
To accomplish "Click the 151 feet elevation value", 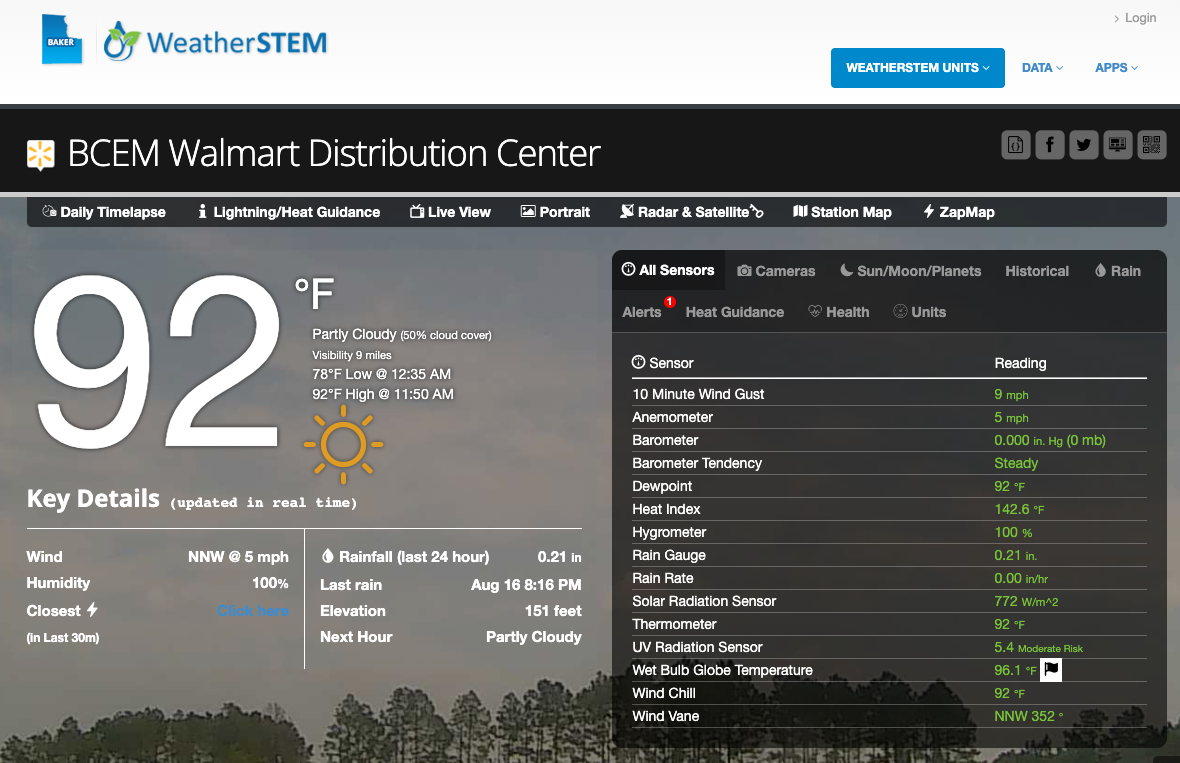I will (553, 611).
